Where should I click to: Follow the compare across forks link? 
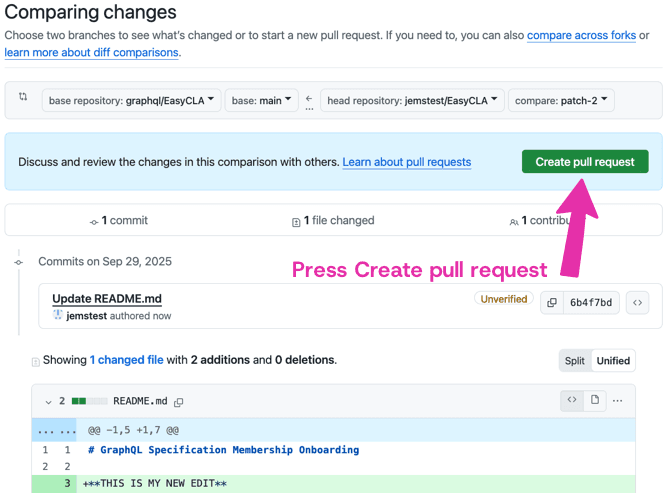[581, 35]
